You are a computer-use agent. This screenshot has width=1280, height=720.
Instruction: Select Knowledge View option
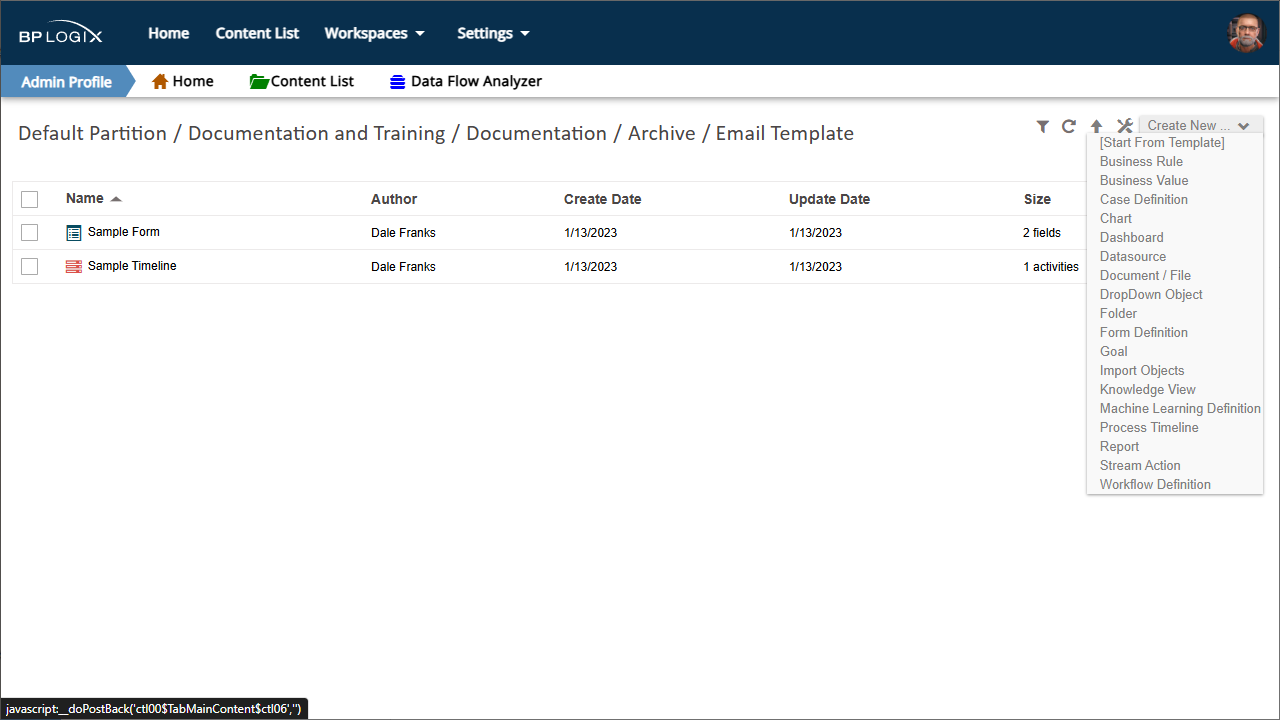pos(1148,390)
